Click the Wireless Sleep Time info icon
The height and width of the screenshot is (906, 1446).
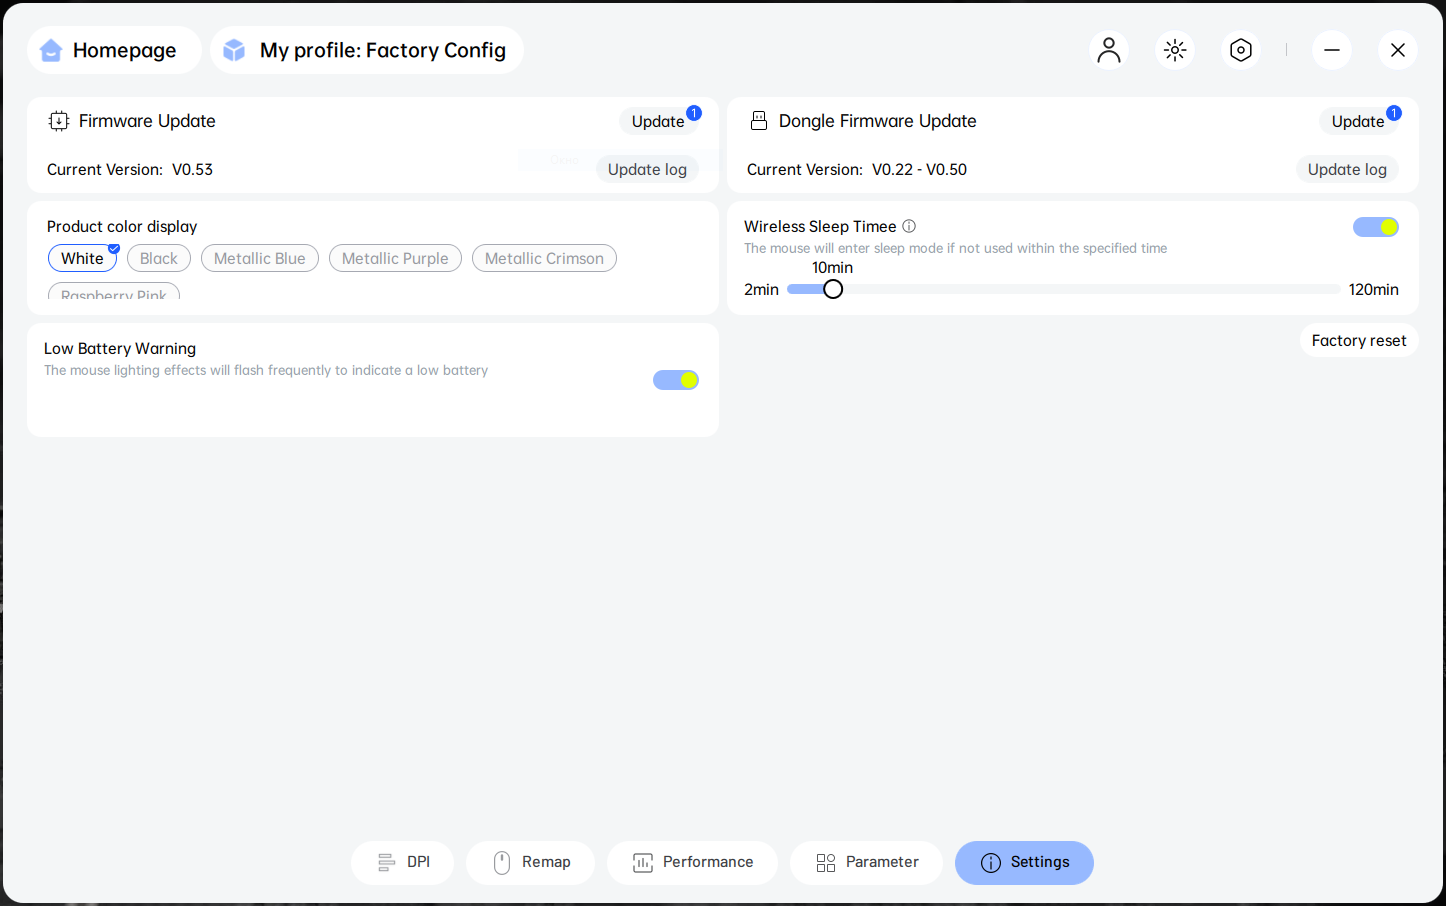909,226
